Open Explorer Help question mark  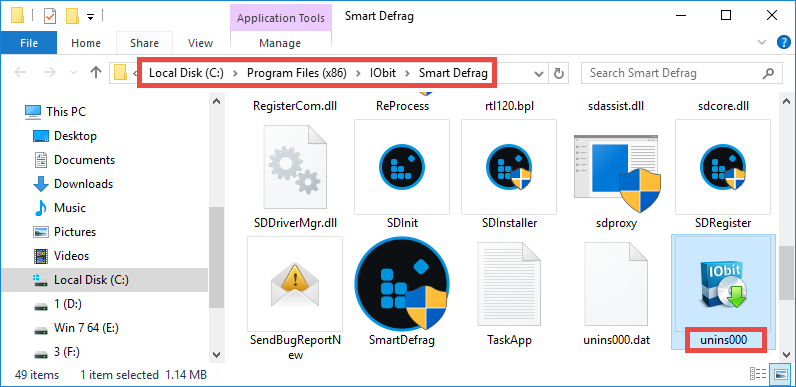tap(783, 43)
